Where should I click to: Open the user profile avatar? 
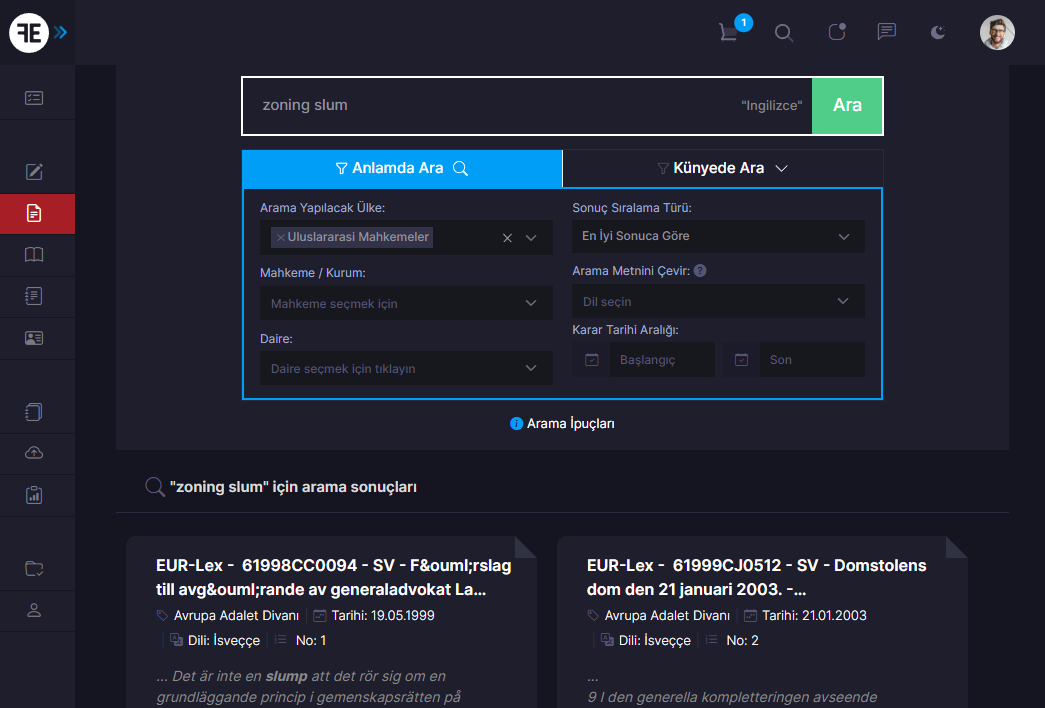point(996,33)
